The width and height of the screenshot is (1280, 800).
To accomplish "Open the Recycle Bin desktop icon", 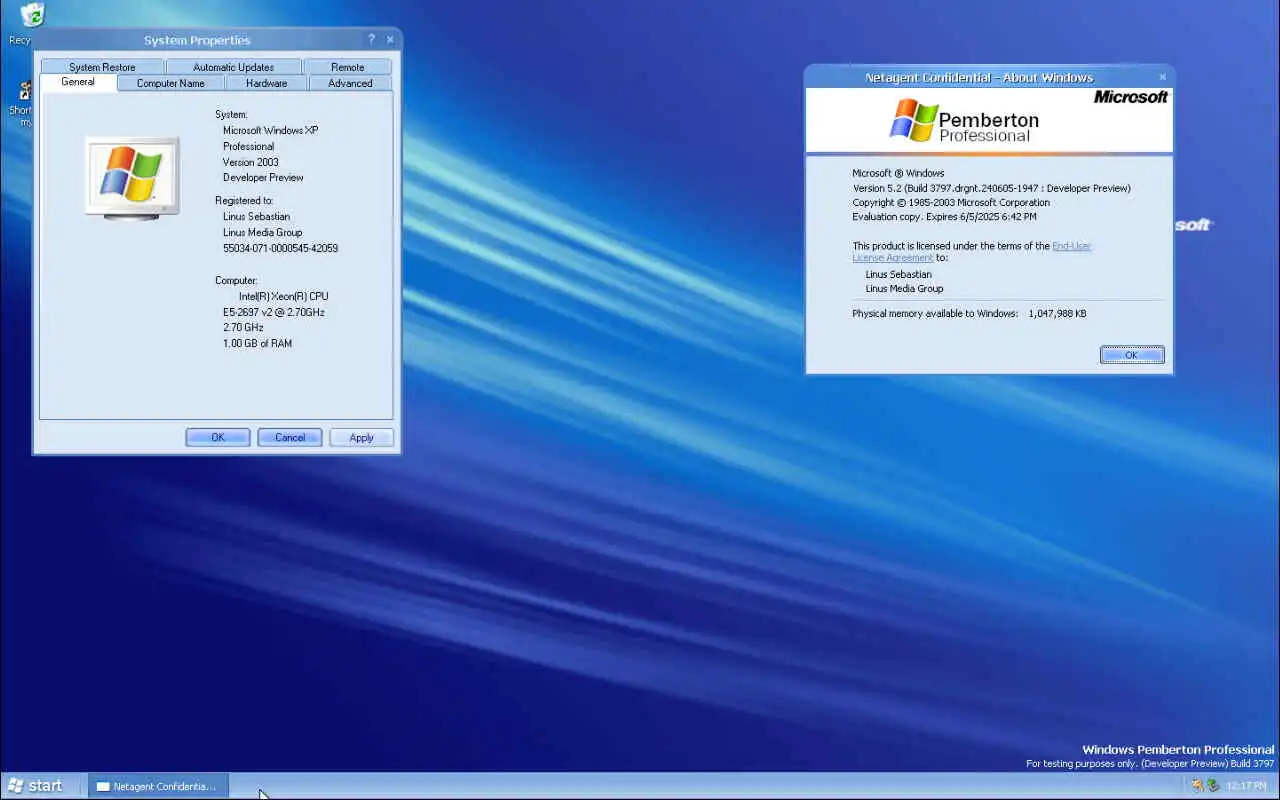I will tap(32, 14).
